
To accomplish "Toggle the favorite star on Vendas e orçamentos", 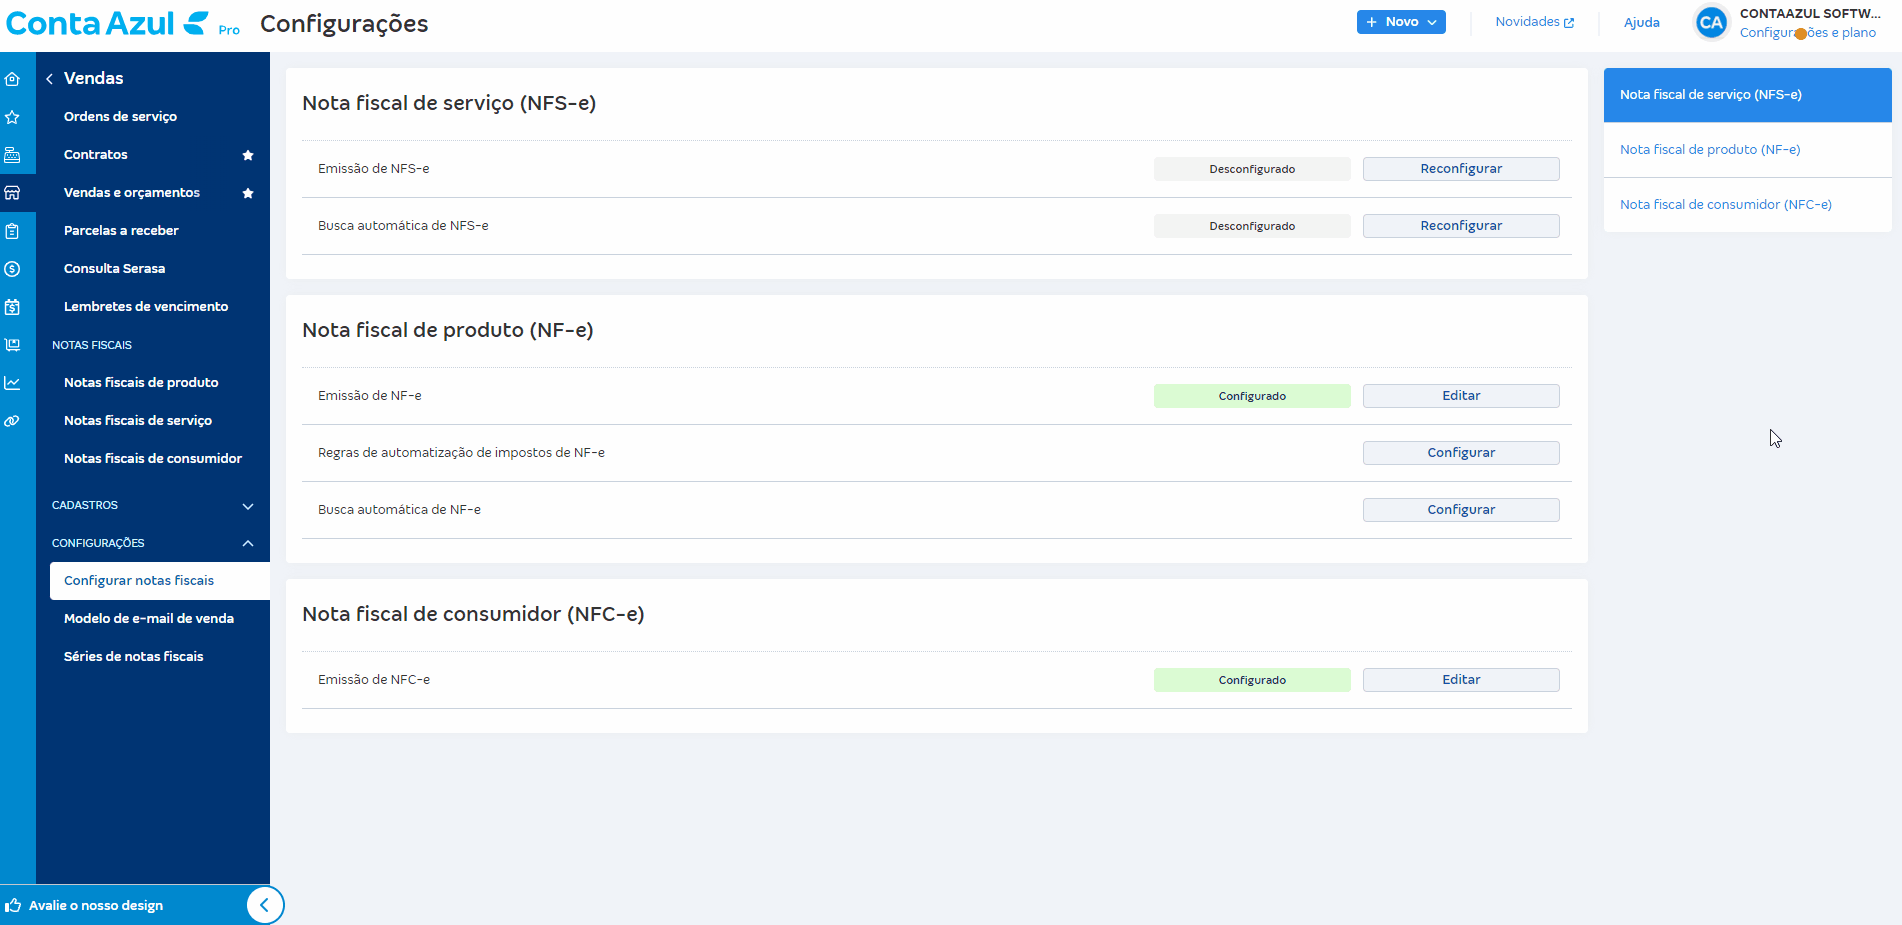I will pyautogui.click(x=248, y=193).
